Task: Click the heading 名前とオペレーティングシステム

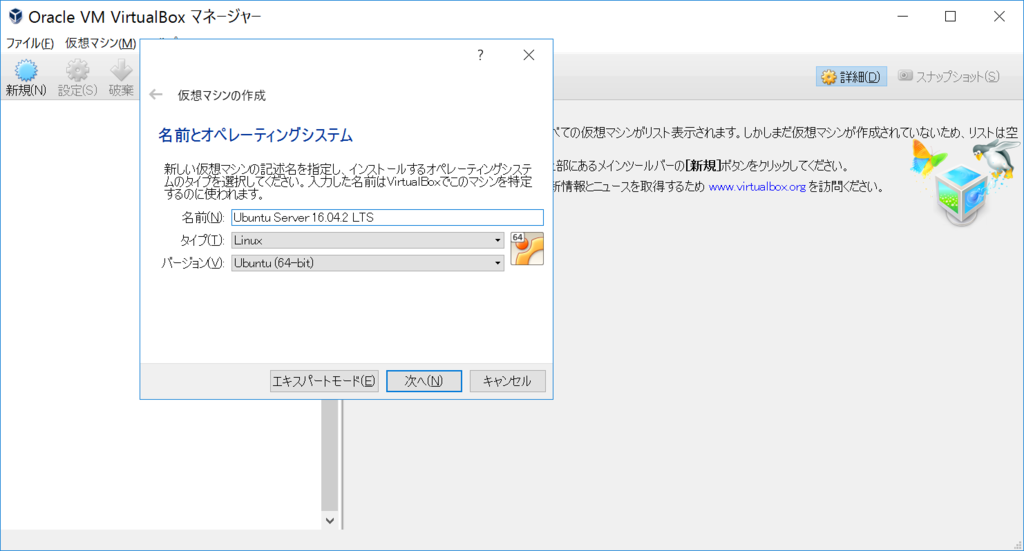Action: [x=255, y=135]
